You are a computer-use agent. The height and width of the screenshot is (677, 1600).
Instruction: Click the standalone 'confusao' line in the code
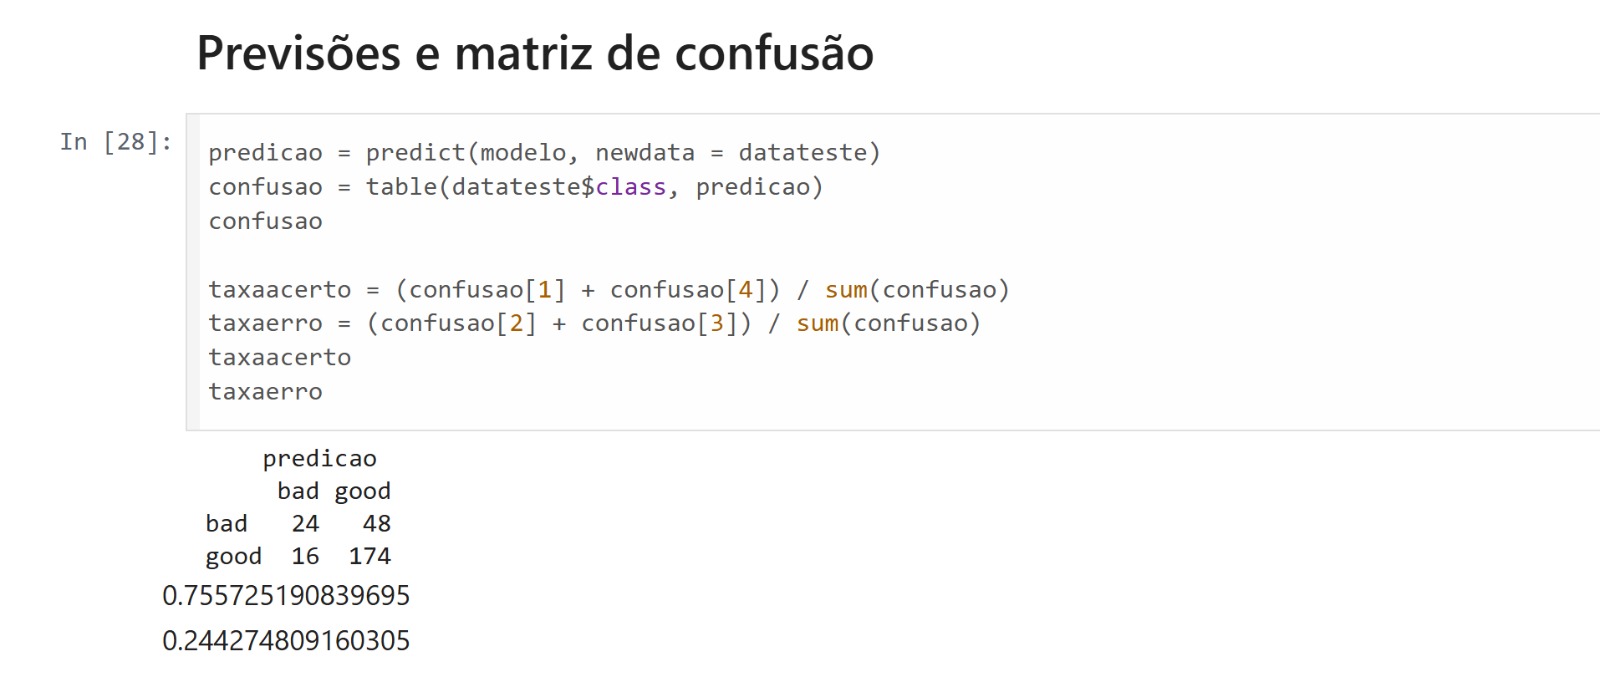[265, 221]
